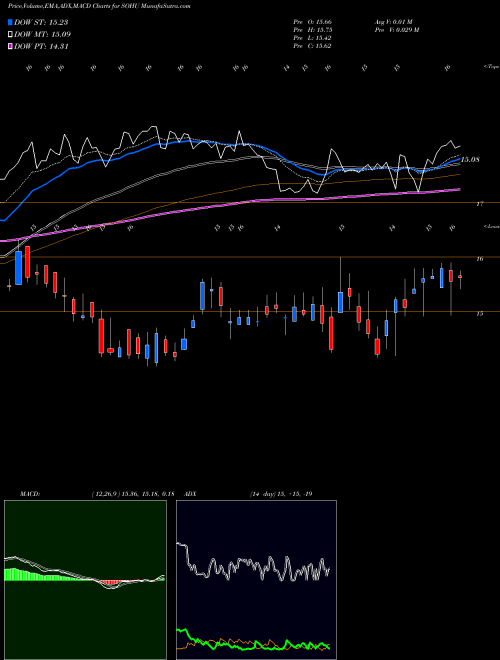Click the 'Pre V: 0.029 M' volume text
This screenshot has height=660, width=500.
tap(396, 30)
